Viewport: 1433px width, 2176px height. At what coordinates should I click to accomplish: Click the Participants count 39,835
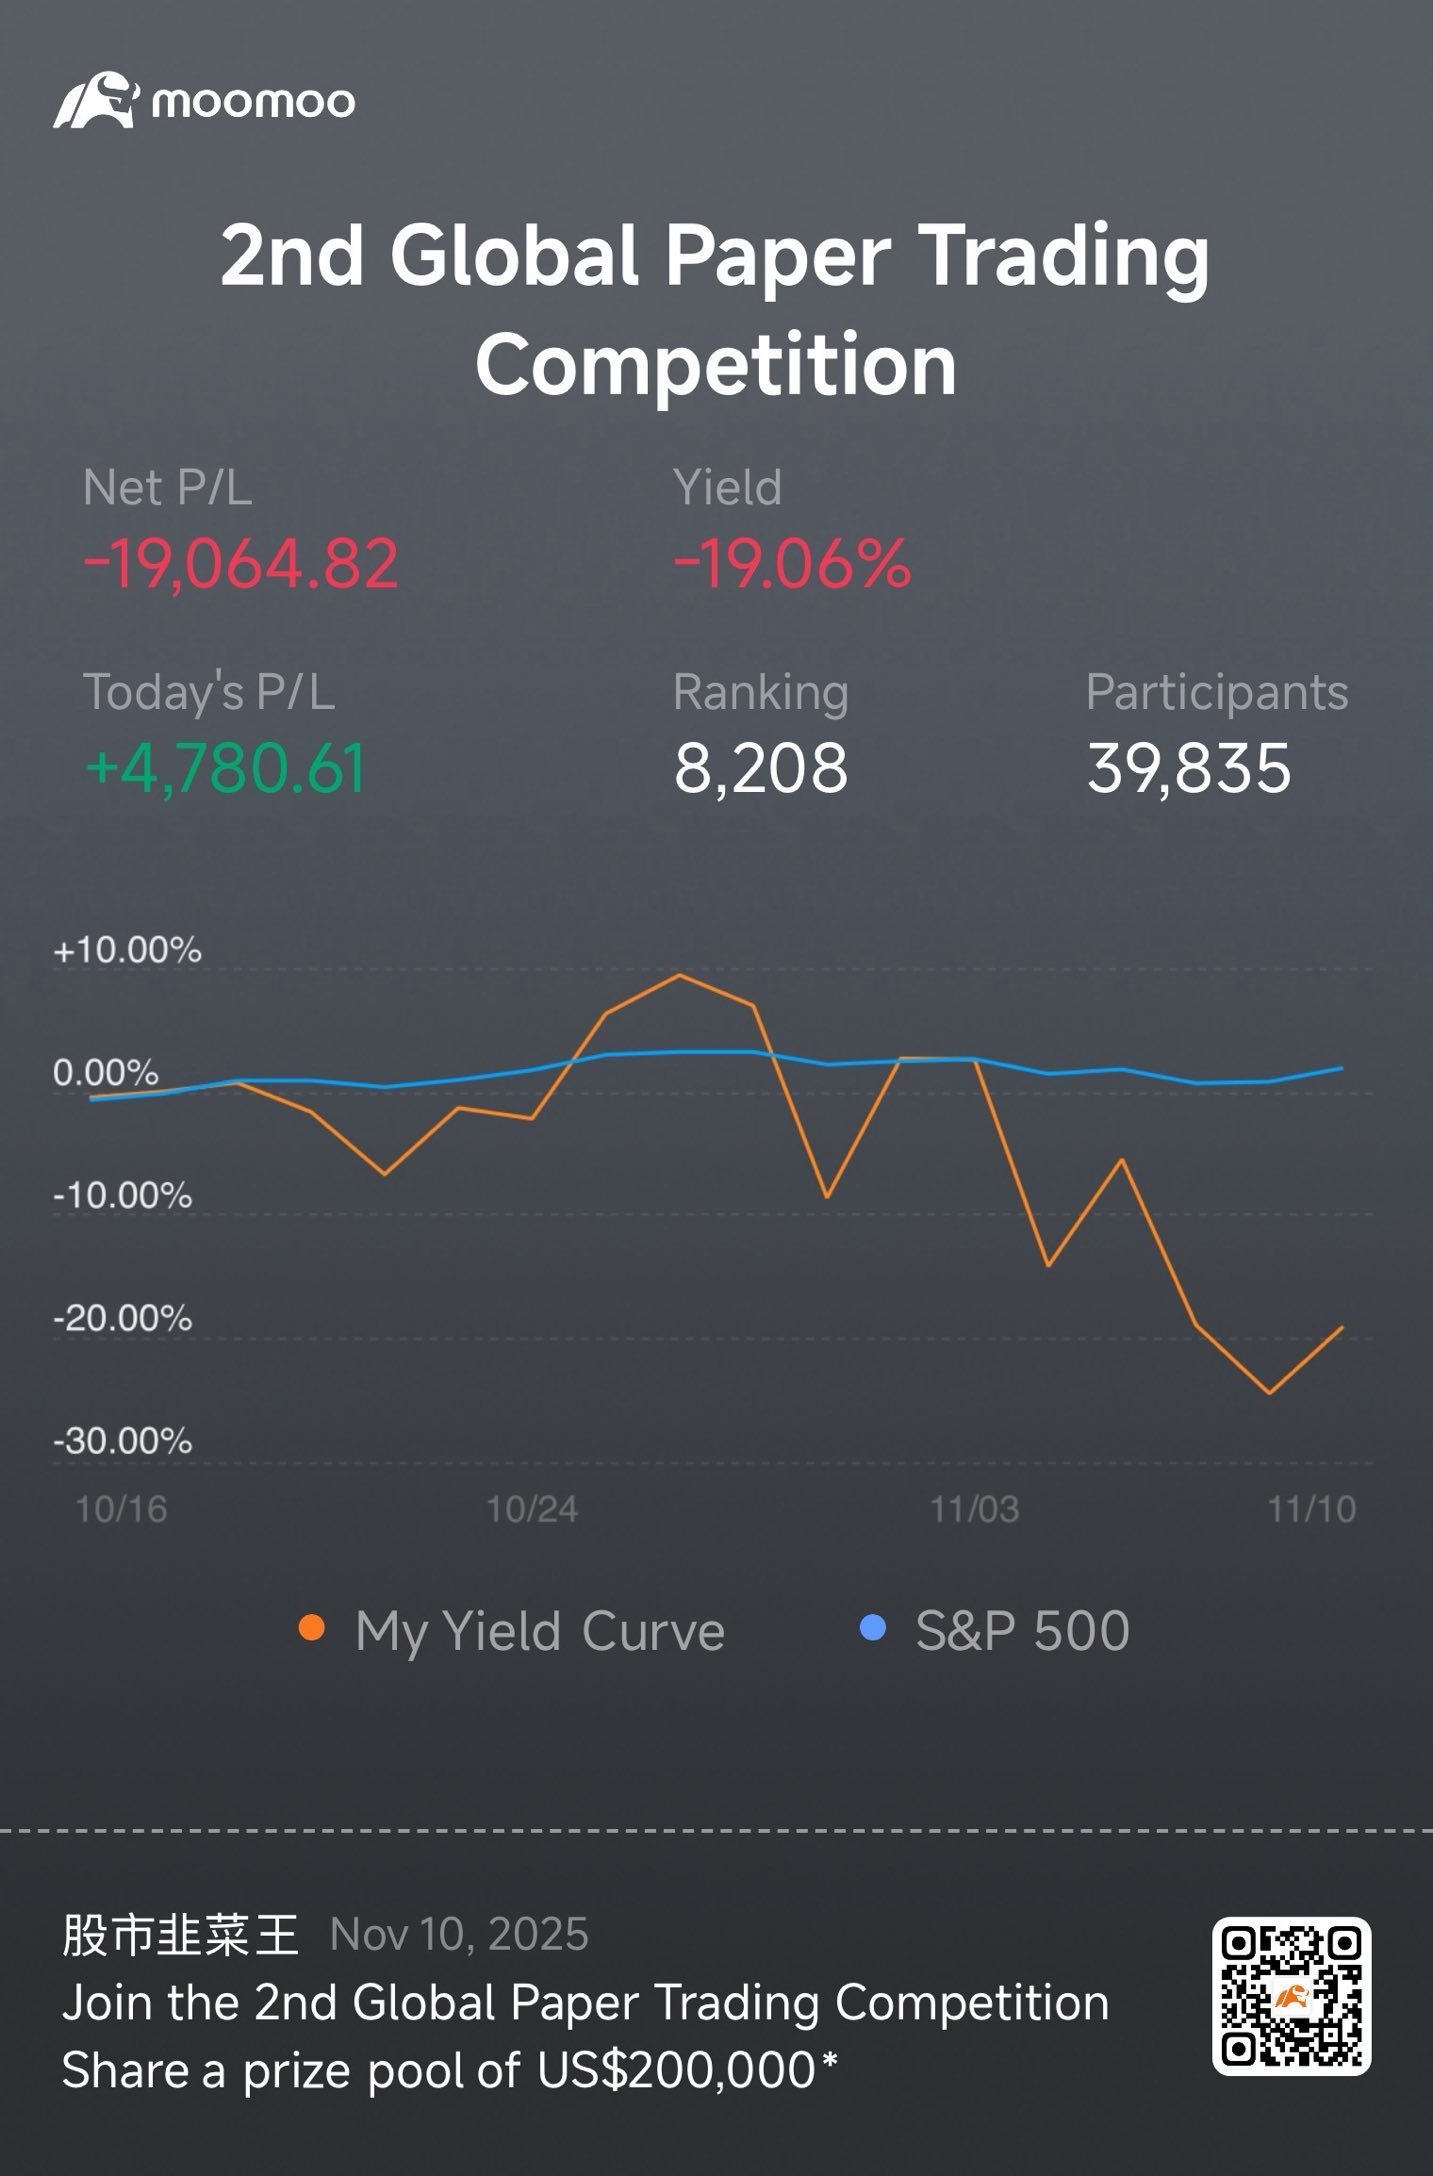click(1189, 768)
